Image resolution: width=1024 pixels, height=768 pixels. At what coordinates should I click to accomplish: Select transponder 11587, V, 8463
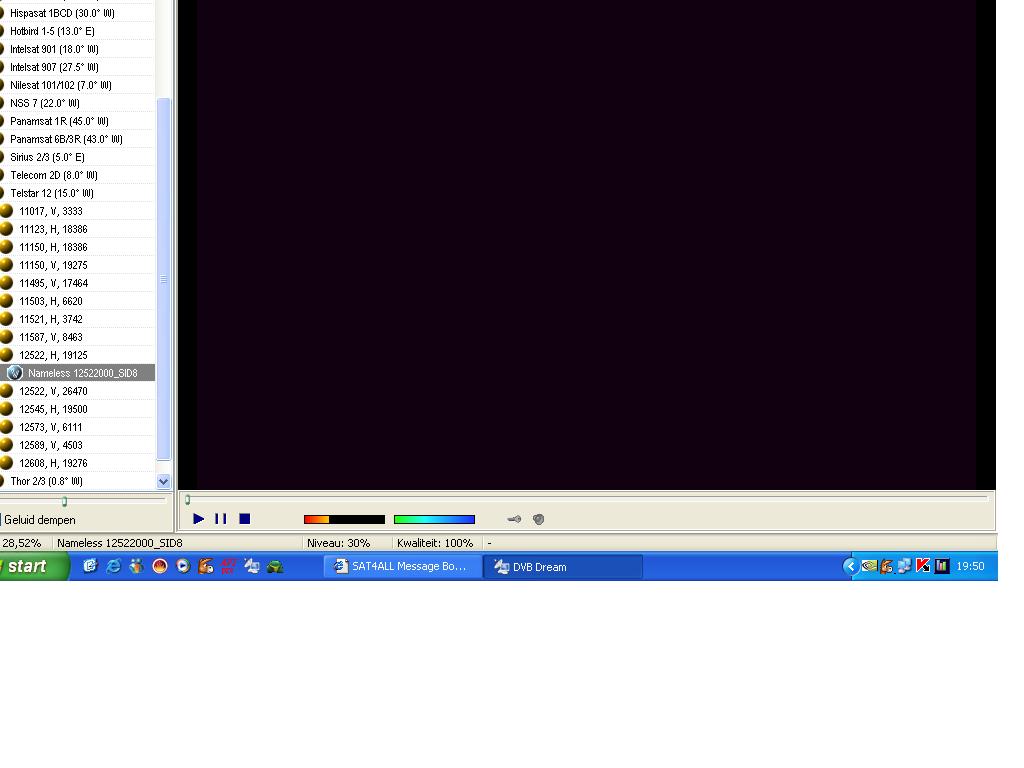(51, 337)
